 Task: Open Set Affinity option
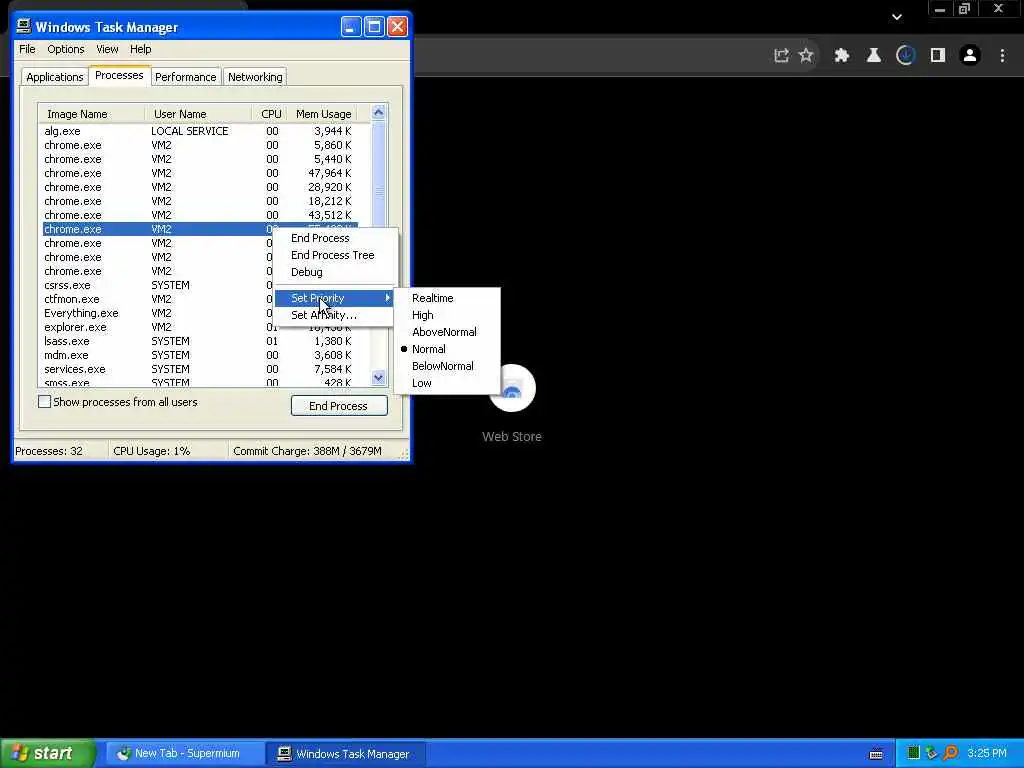pyautogui.click(x=334, y=315)
